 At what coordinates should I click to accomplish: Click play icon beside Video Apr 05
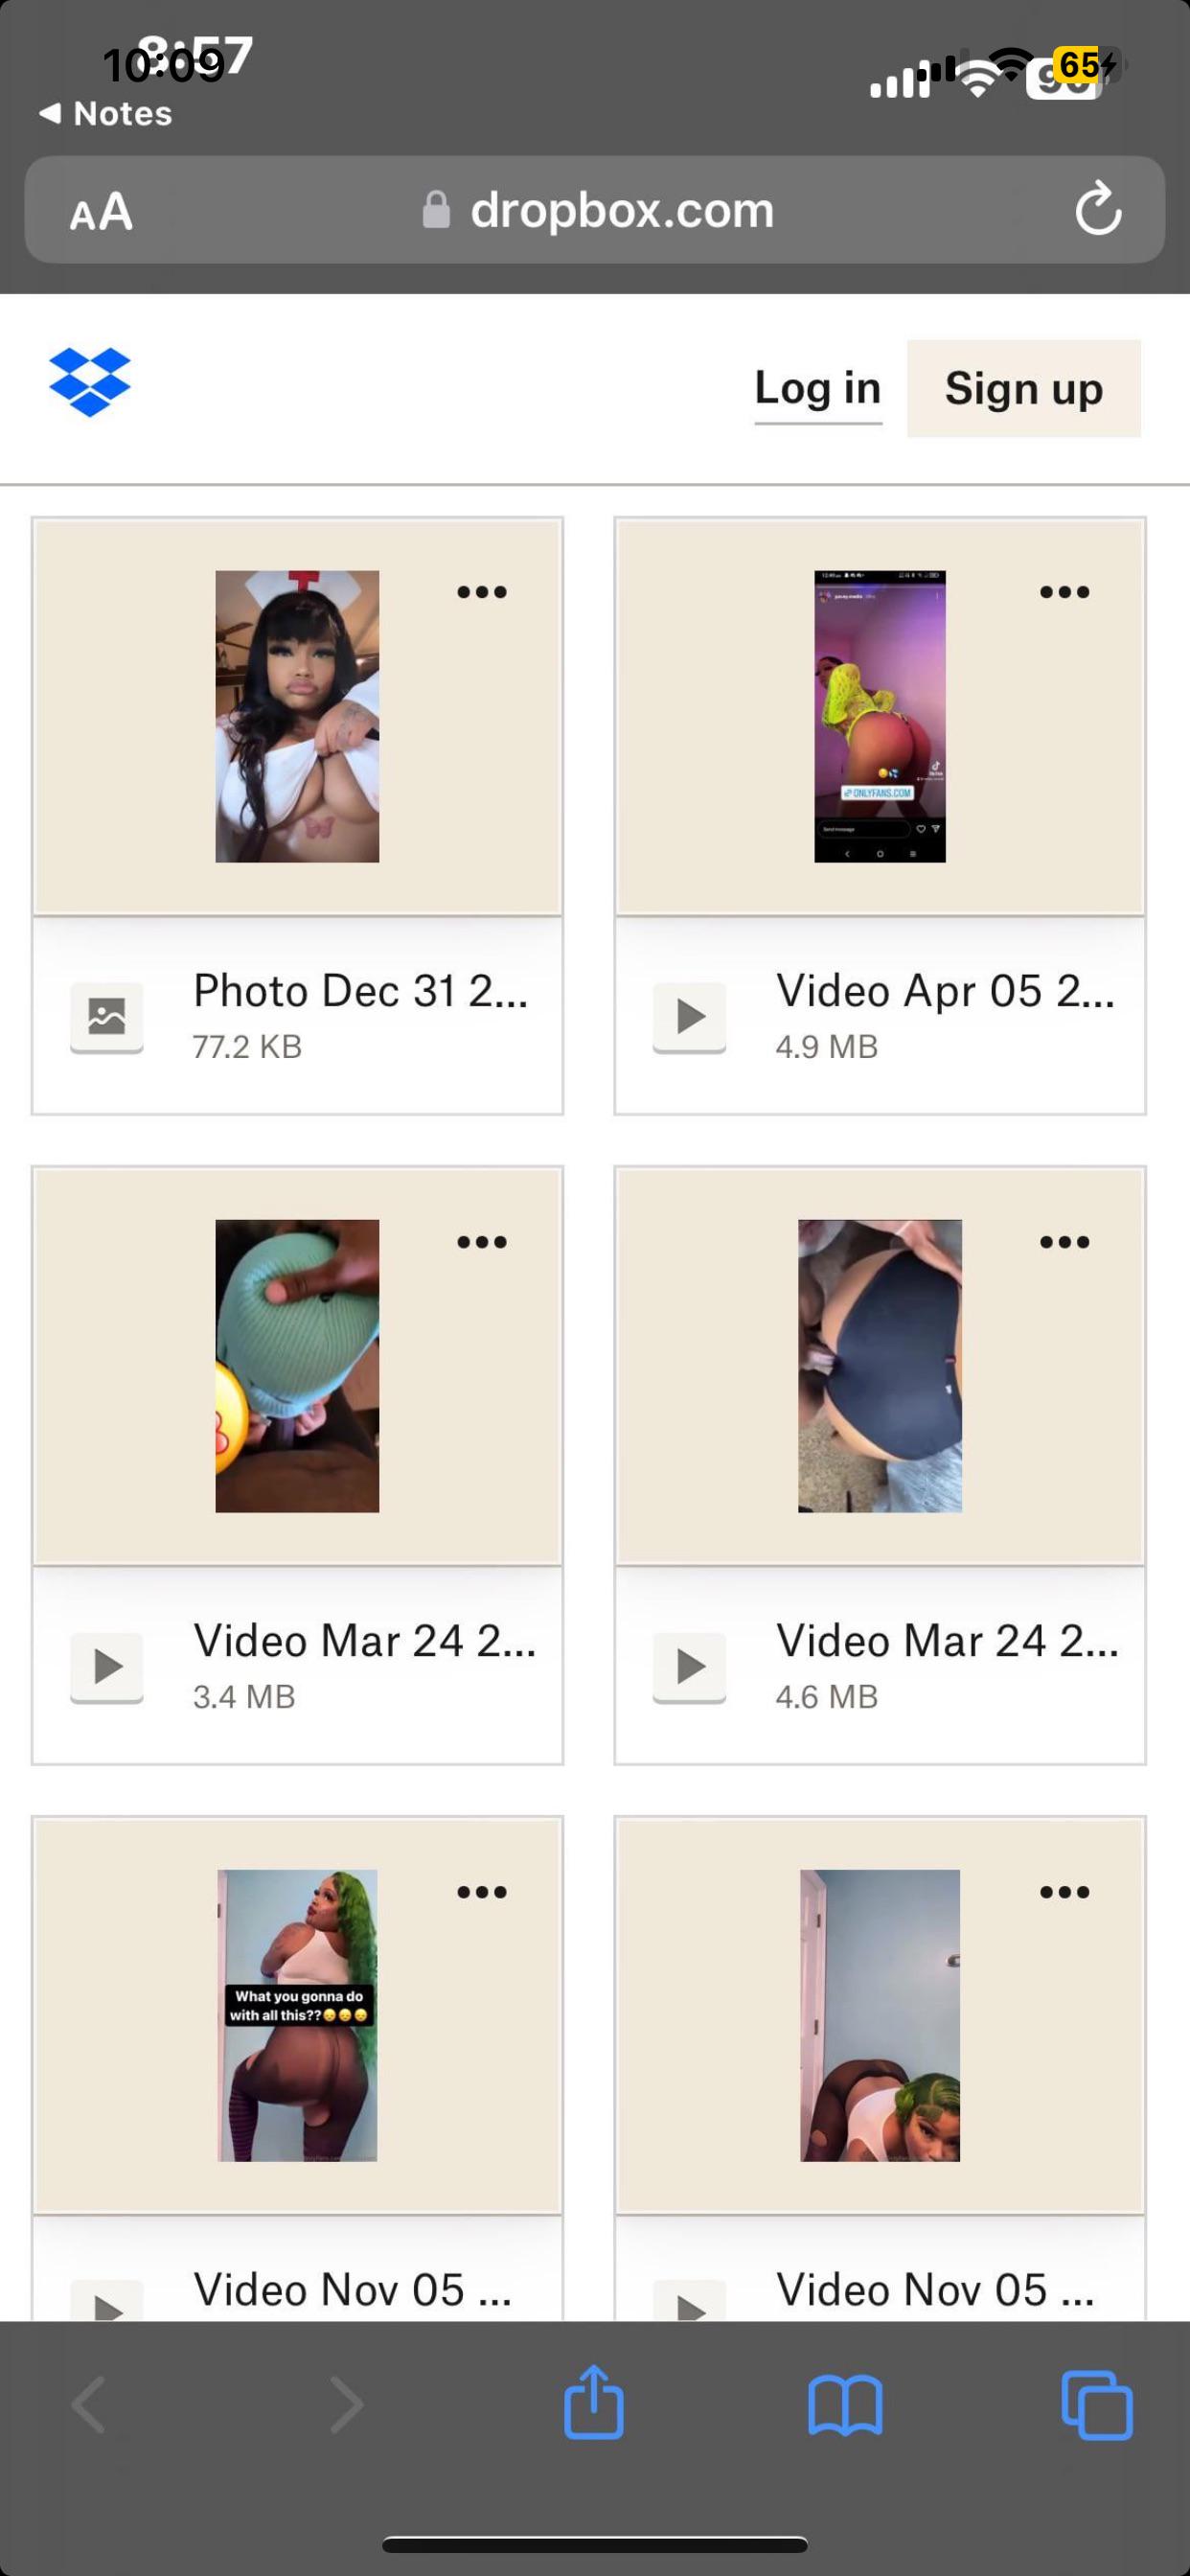(690, 1016)
